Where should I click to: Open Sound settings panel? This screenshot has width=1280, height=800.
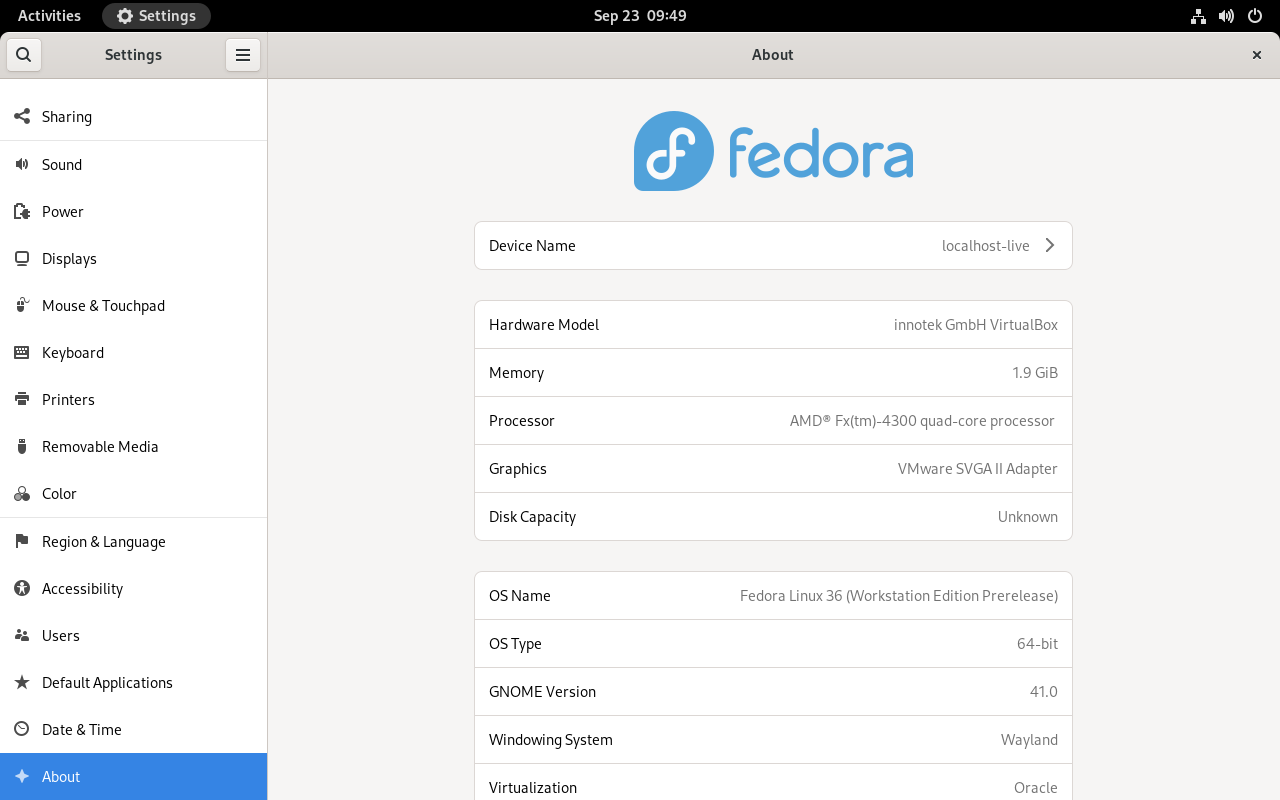[134, 164]
